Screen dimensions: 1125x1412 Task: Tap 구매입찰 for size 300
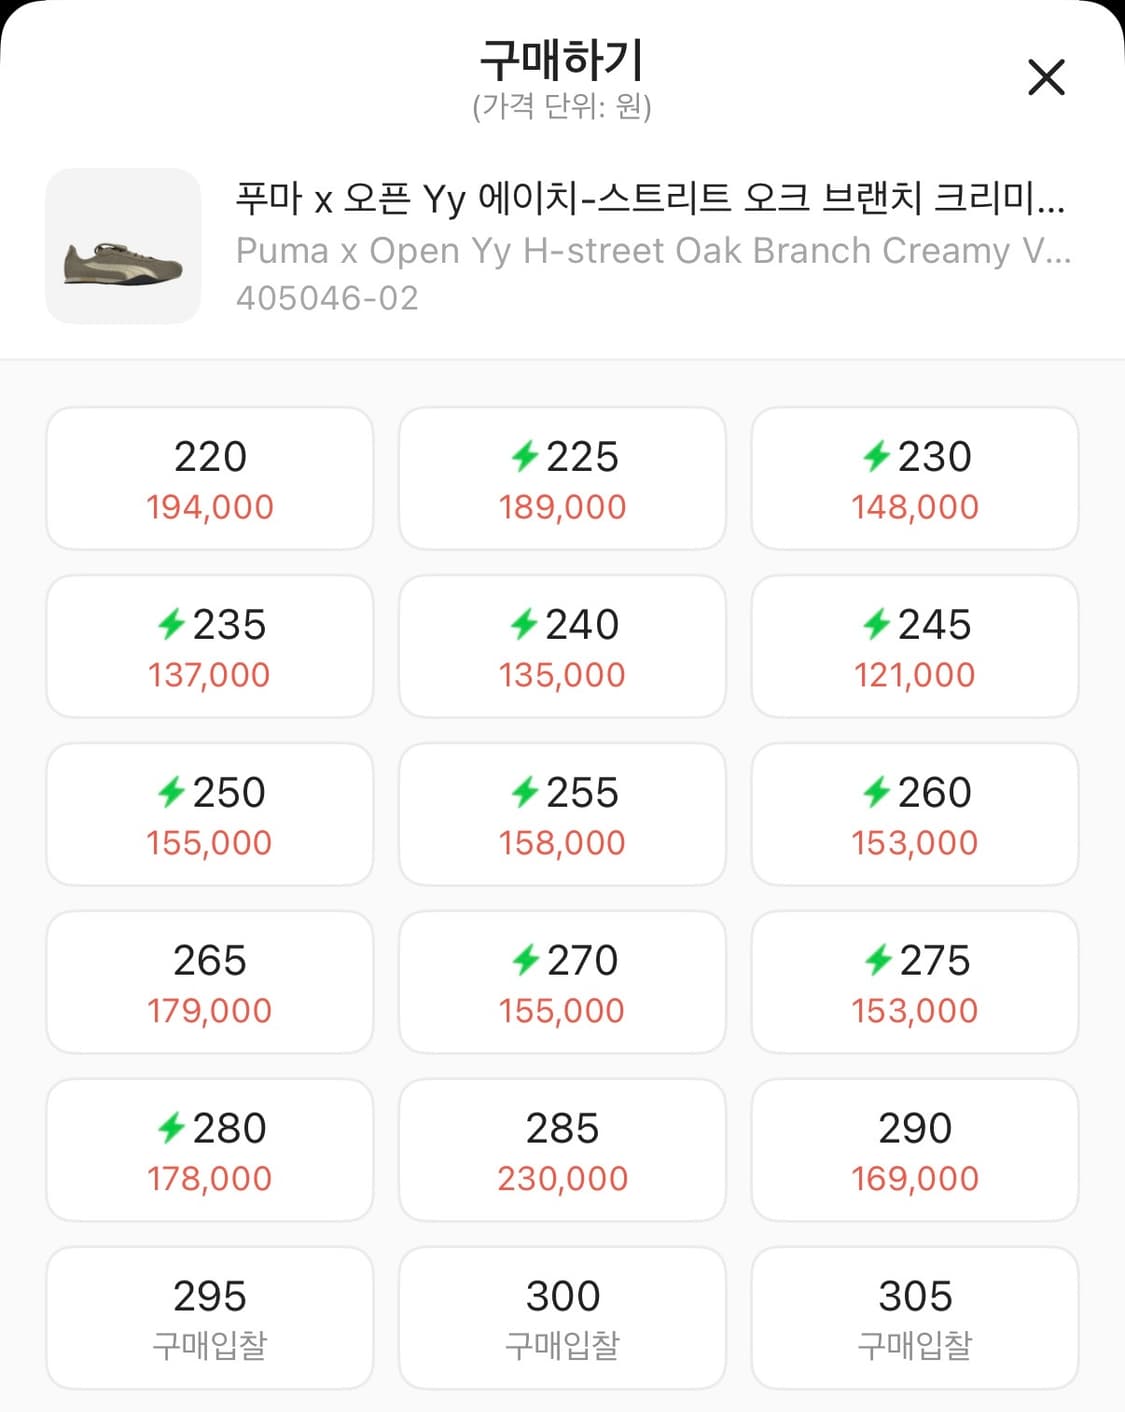point(562,1319)
